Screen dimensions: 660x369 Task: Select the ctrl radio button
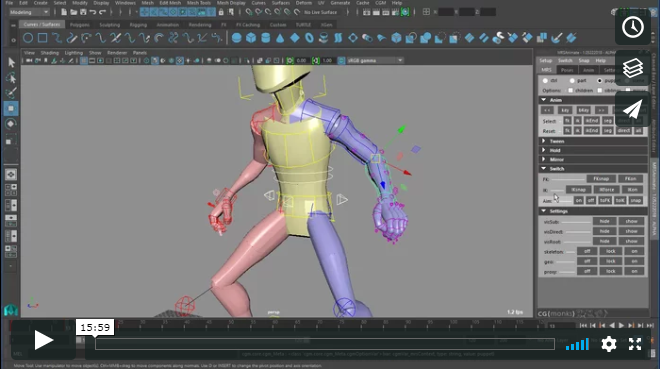pos(546,80)
